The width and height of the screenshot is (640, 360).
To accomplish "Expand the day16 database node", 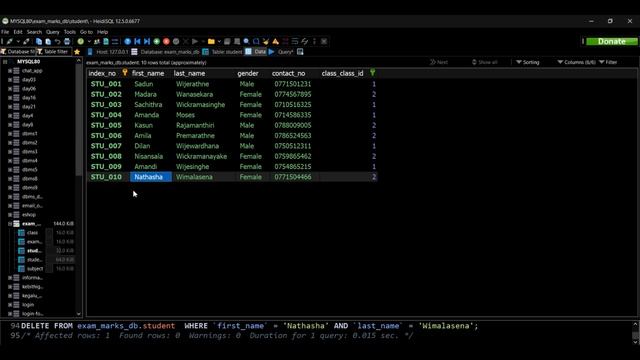I will click(10, 98).
